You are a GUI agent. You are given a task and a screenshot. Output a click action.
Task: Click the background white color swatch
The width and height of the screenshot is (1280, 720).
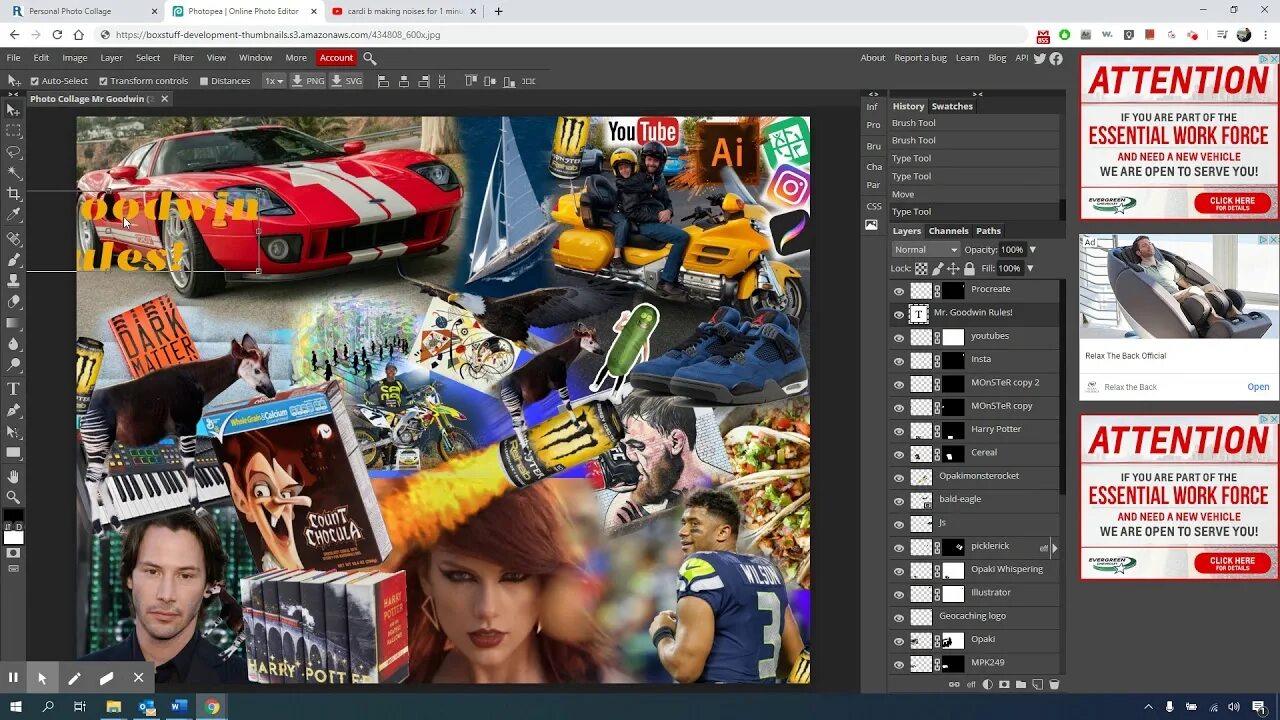tap(14, 537)
